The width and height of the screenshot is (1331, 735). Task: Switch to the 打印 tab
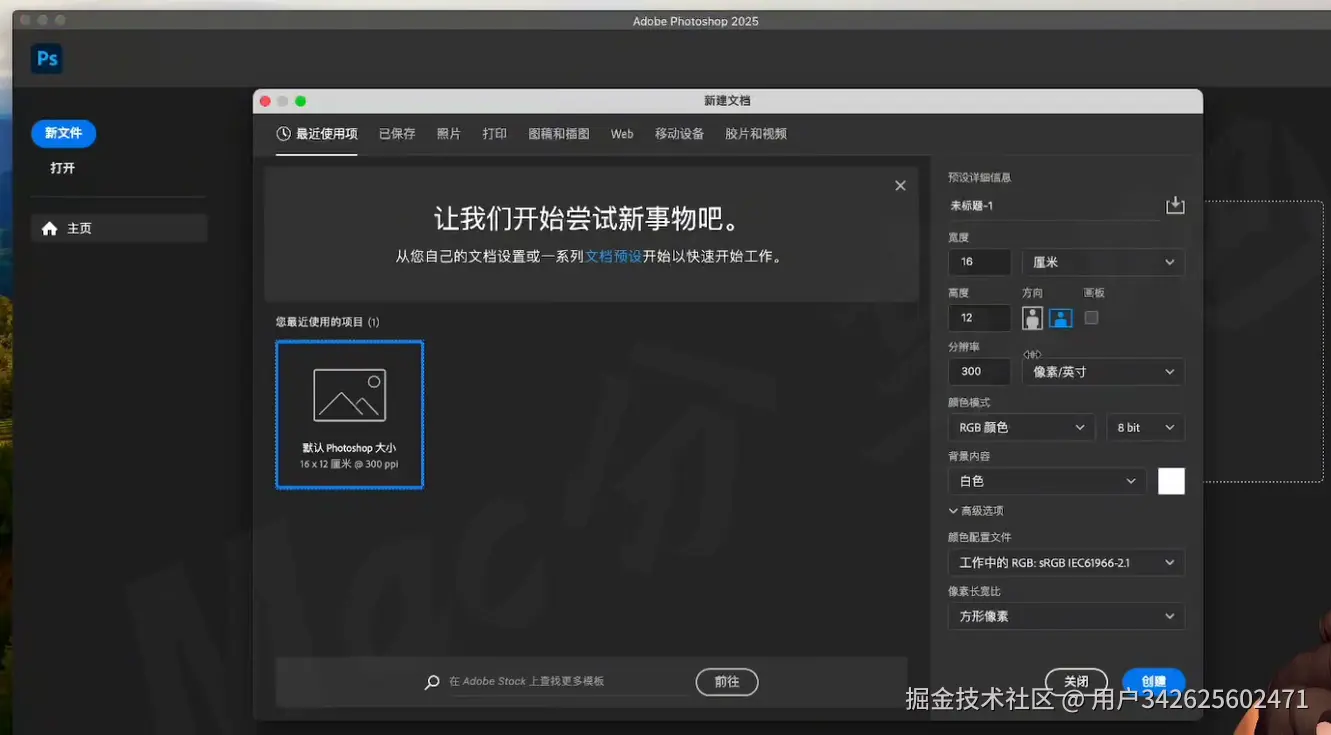[495, 134]
